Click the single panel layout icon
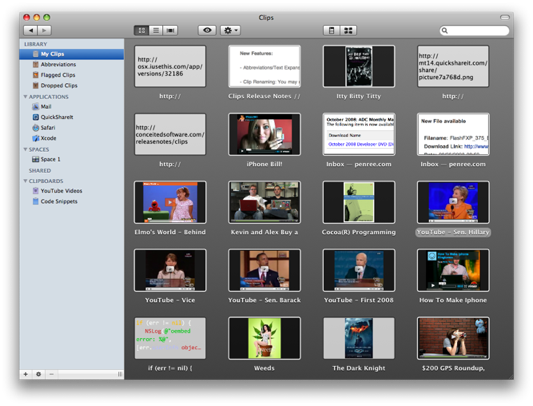Image resolution: width=533 pixels, height=406 pixels. pos(331,31)
